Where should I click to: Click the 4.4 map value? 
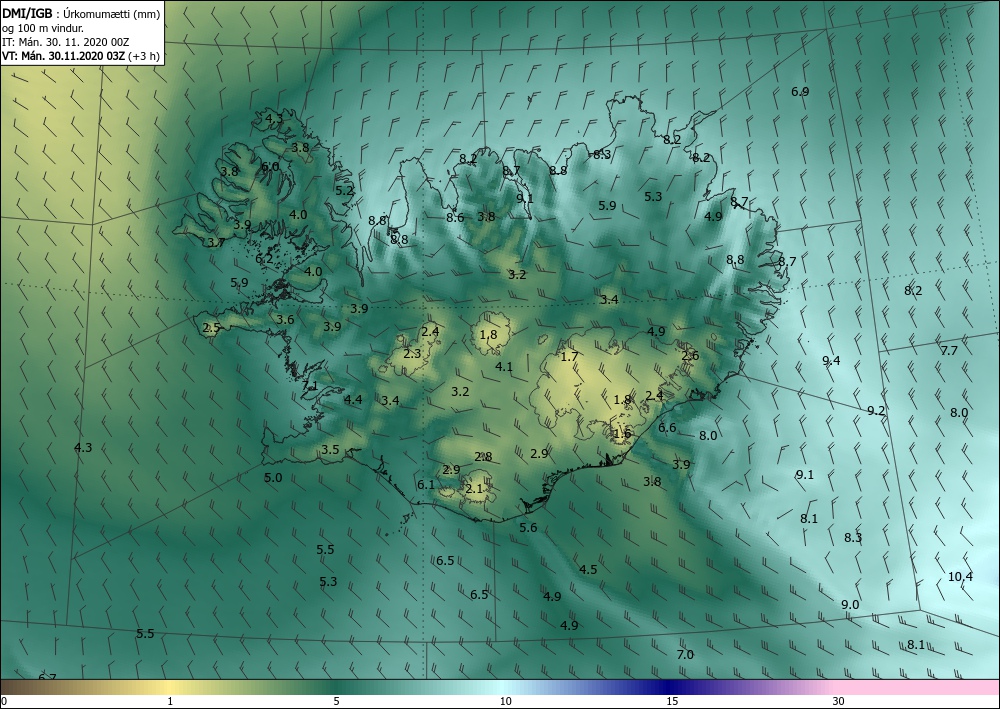pos(353,400)
